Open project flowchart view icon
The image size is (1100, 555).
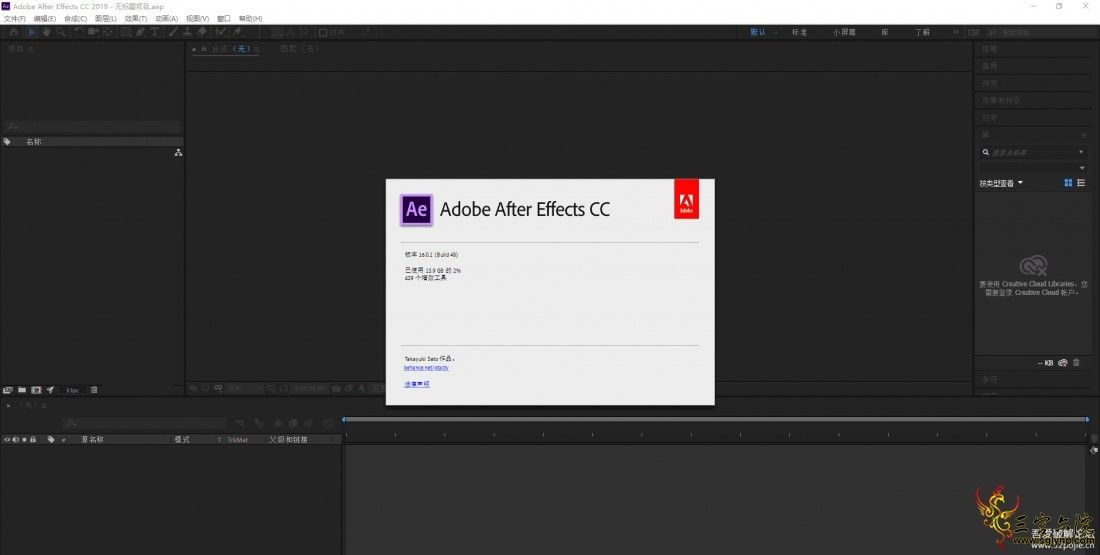[x=178, y=152]
